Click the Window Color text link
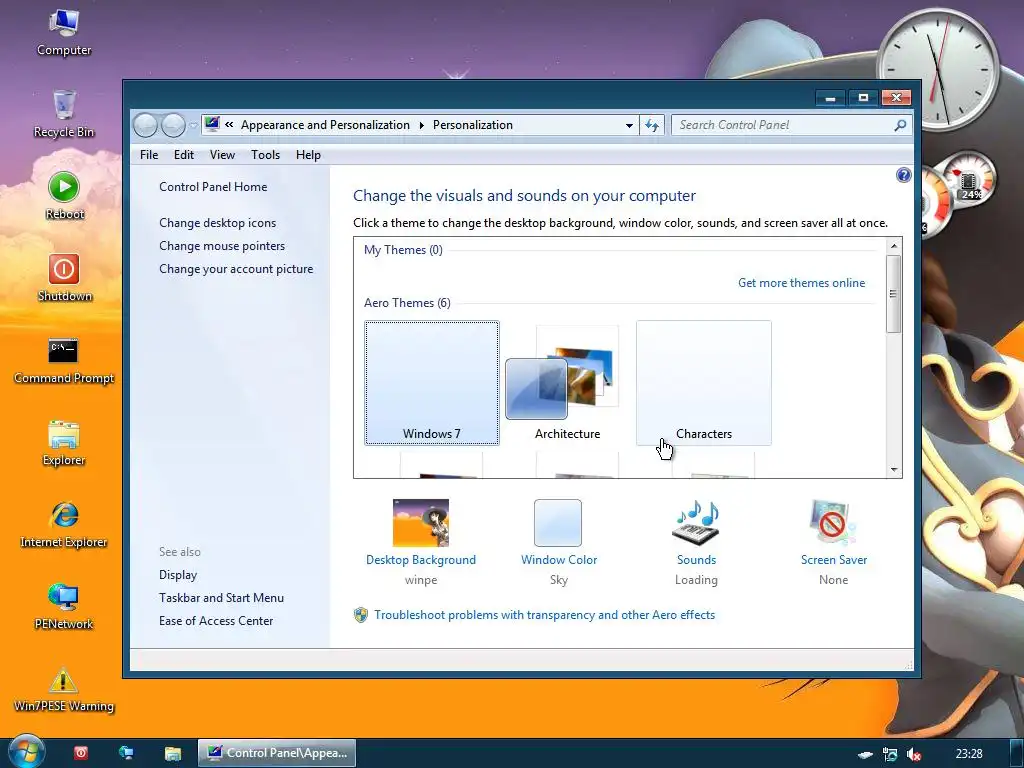 tap(559, 560)
